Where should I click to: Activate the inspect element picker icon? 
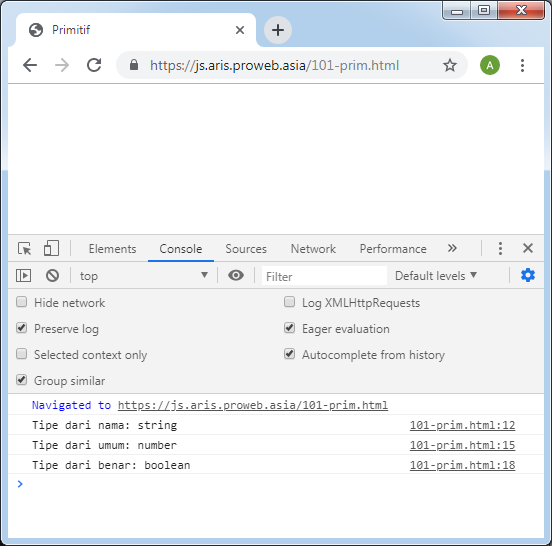25,249
